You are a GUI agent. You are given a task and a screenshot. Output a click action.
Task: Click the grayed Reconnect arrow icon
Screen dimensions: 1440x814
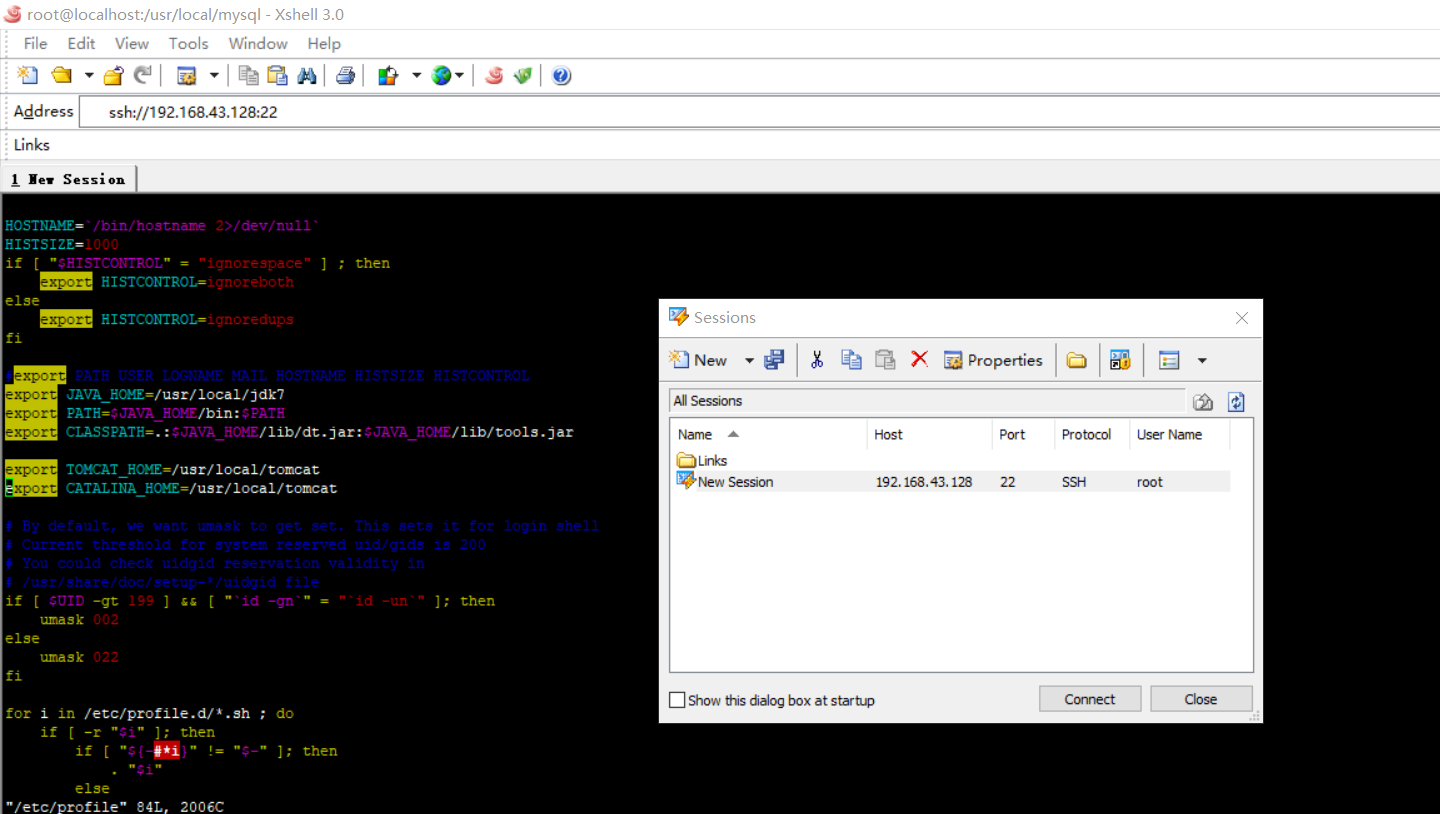point(143,75)
